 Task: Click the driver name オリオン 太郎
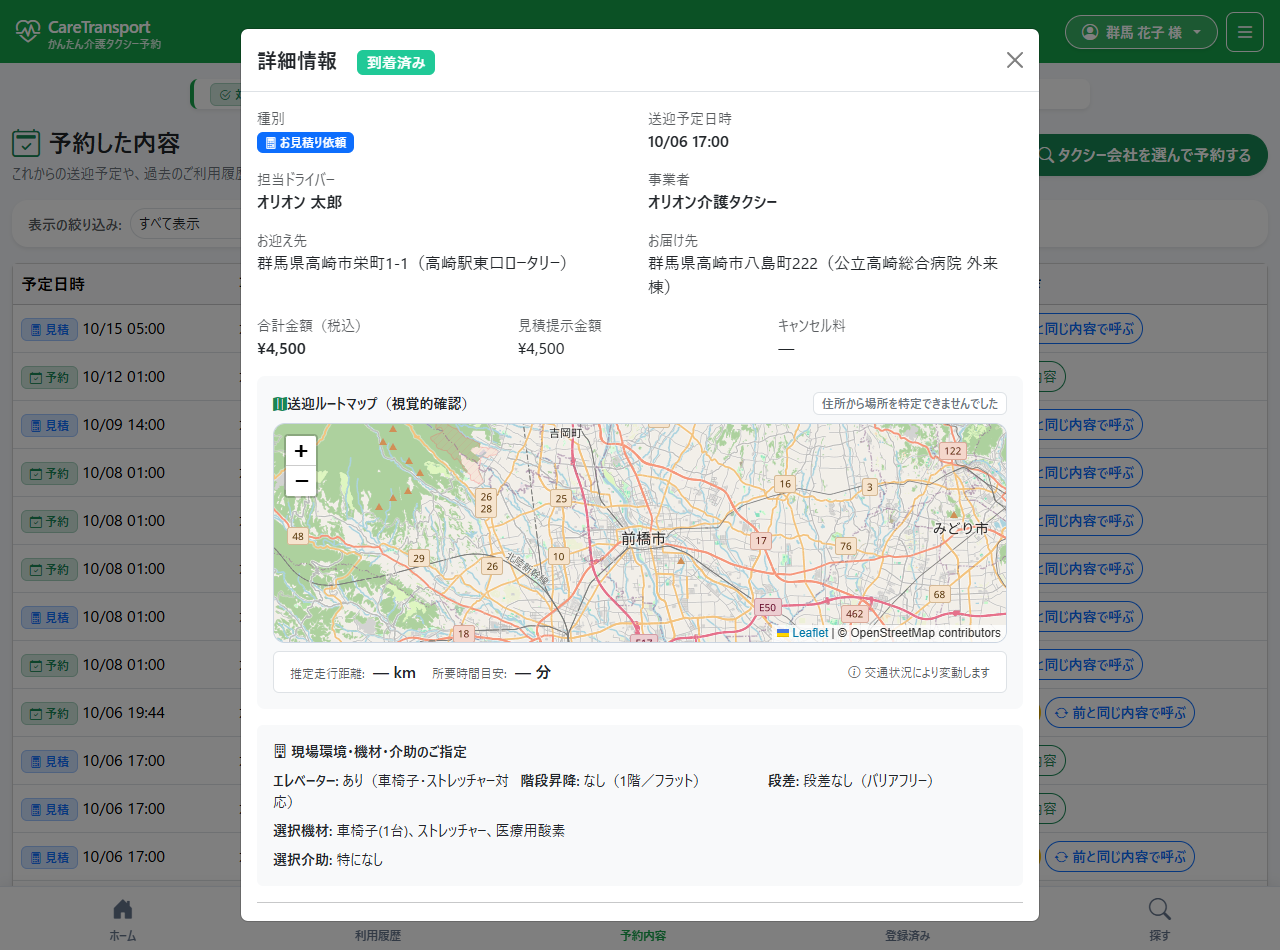tap(299, 203)
